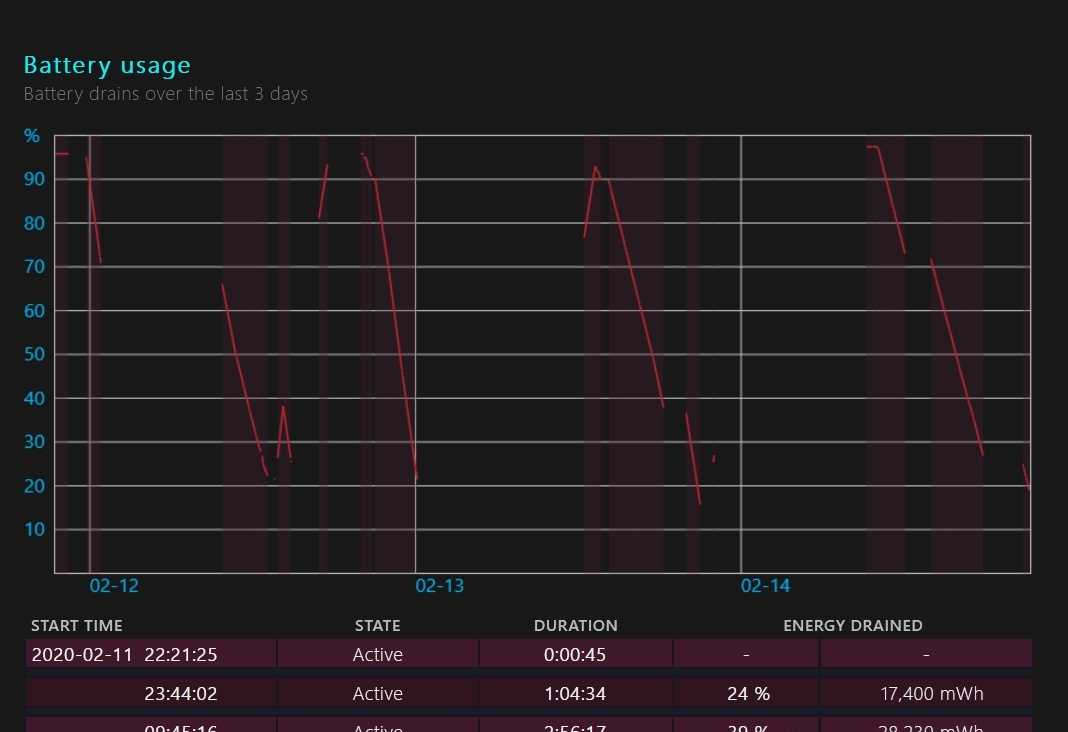Click the STATE column header
The height and width of the screenshot is (732, 1068).
coord(377,626)
